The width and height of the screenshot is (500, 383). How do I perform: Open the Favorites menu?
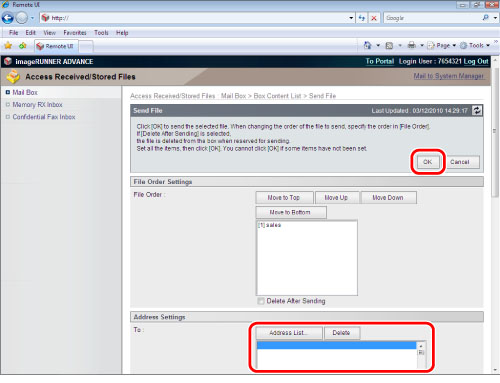click(x=75, y=33)
